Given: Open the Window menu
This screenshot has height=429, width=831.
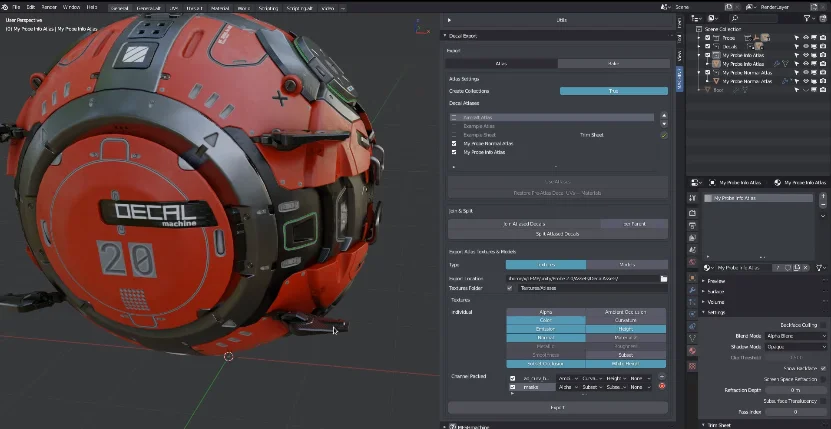Looking at the screenshot, I should point(71,7).
